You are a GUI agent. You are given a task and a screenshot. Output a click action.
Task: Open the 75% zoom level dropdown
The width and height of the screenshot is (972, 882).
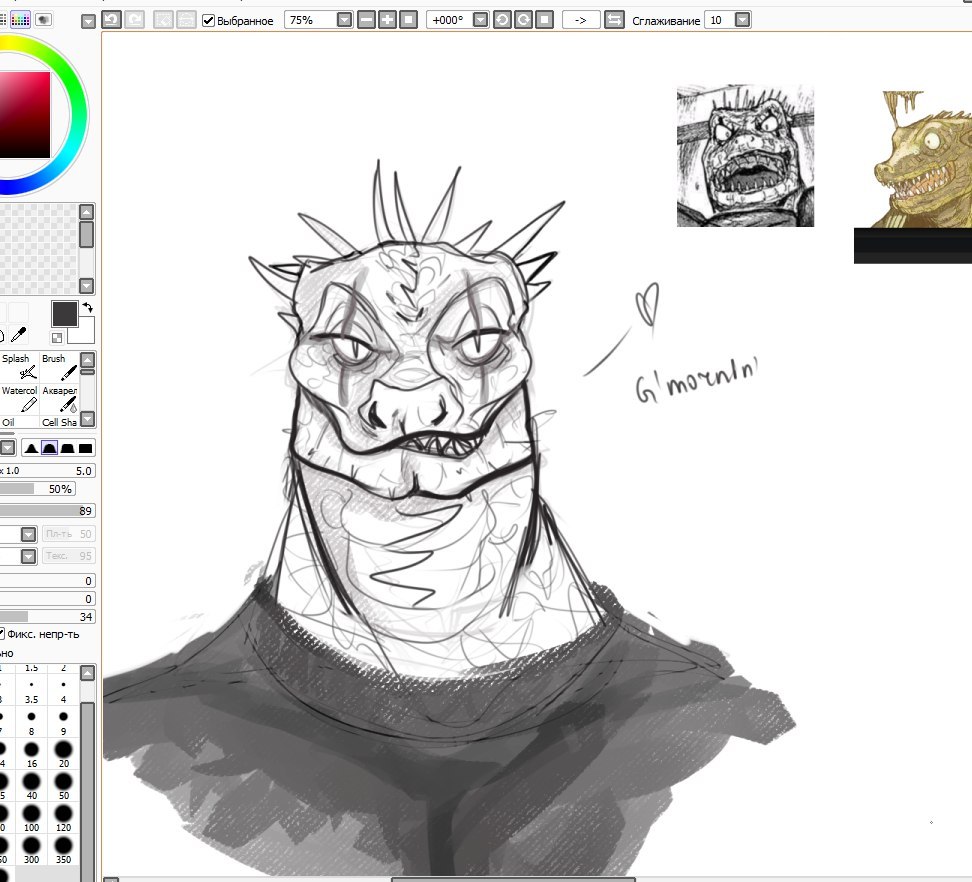tap(344, 20)
